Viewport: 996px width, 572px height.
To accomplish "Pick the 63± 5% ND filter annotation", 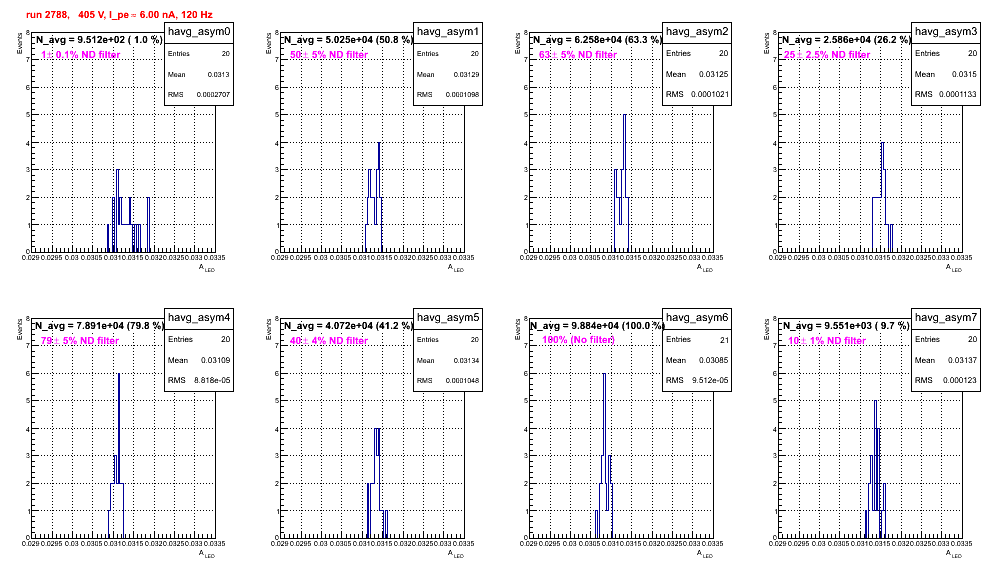I will [x=578, y=55].
